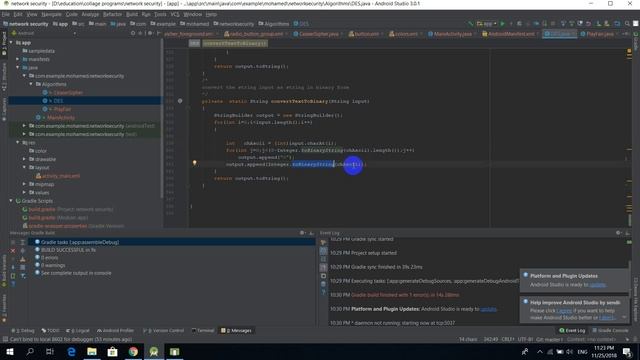Open File Explorer from the taskbar
The height and width of the screenshot is (360, 640).
(92, 351)
